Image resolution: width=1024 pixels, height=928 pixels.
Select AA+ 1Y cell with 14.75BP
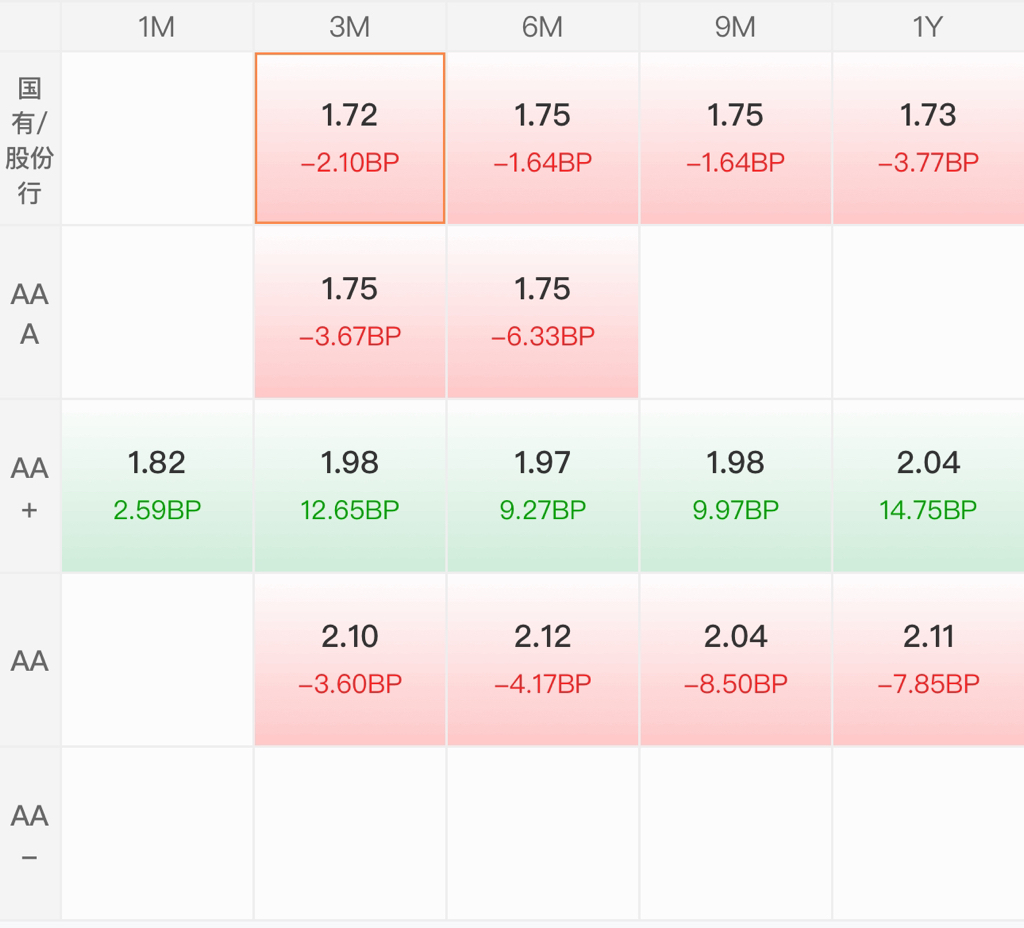[x=928, y=486]
